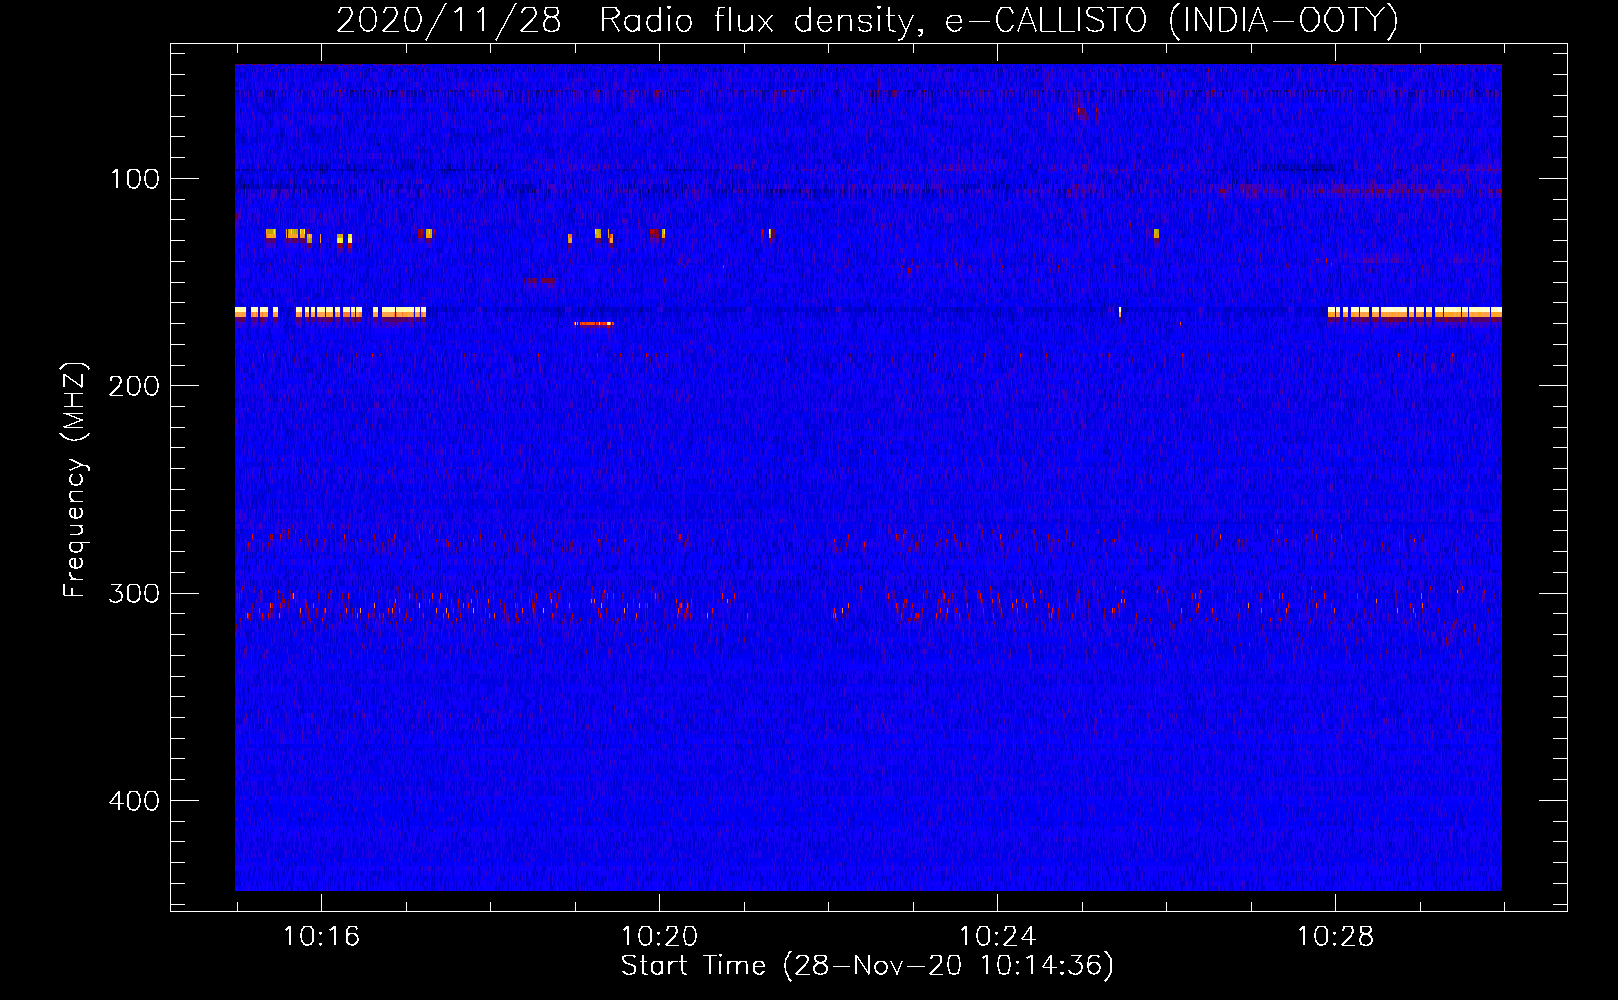This screenshot has width=1618, height=1000.
Task: Click the plot title mentioning e-CALLISTO (INDIA-OOTY)
Action: click(x=867, y=20)
